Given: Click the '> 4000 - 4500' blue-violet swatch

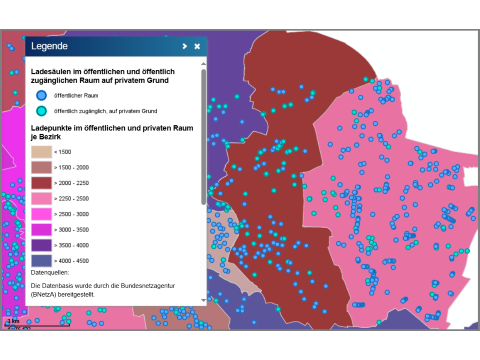Looking at the screenshot, I should [x=42, y=261].
